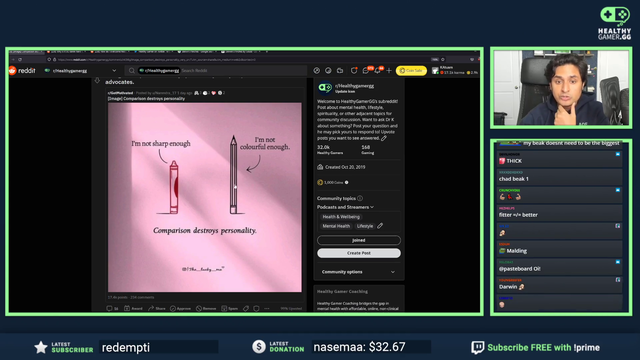Click the donation text 'nasemaa: $32.67'
Viewport: 640px width, 360px height.
tap(359, 347)
